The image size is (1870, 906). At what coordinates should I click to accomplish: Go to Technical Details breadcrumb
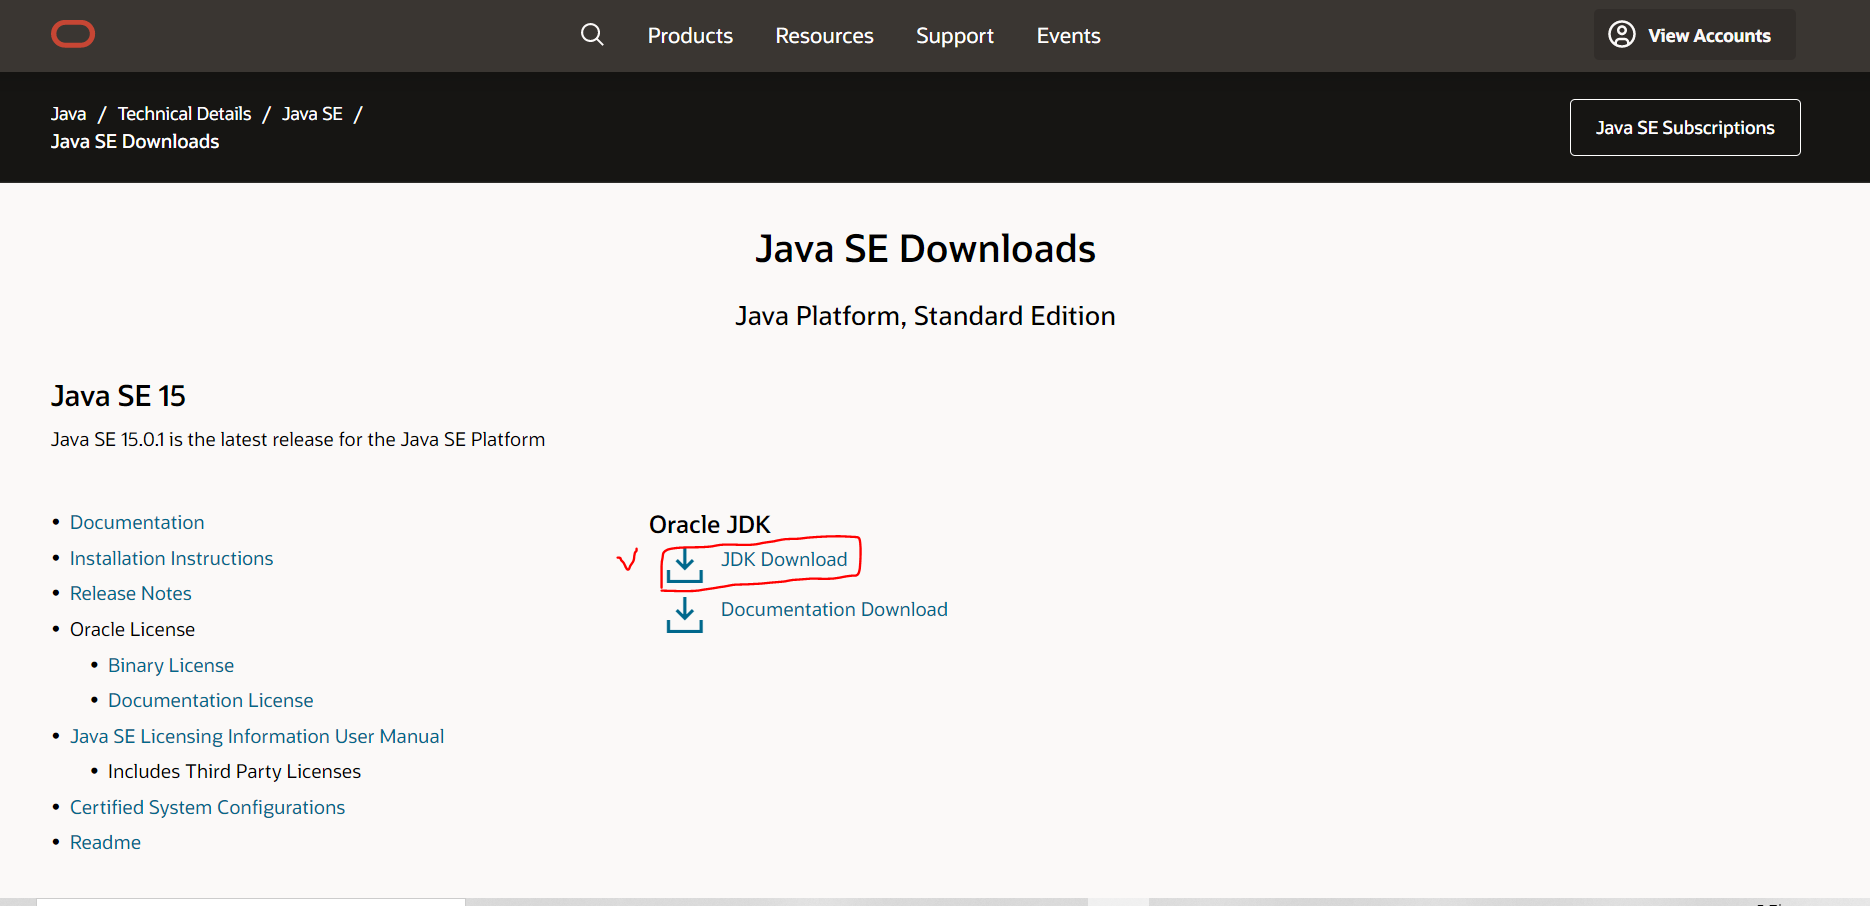[185, 114]
